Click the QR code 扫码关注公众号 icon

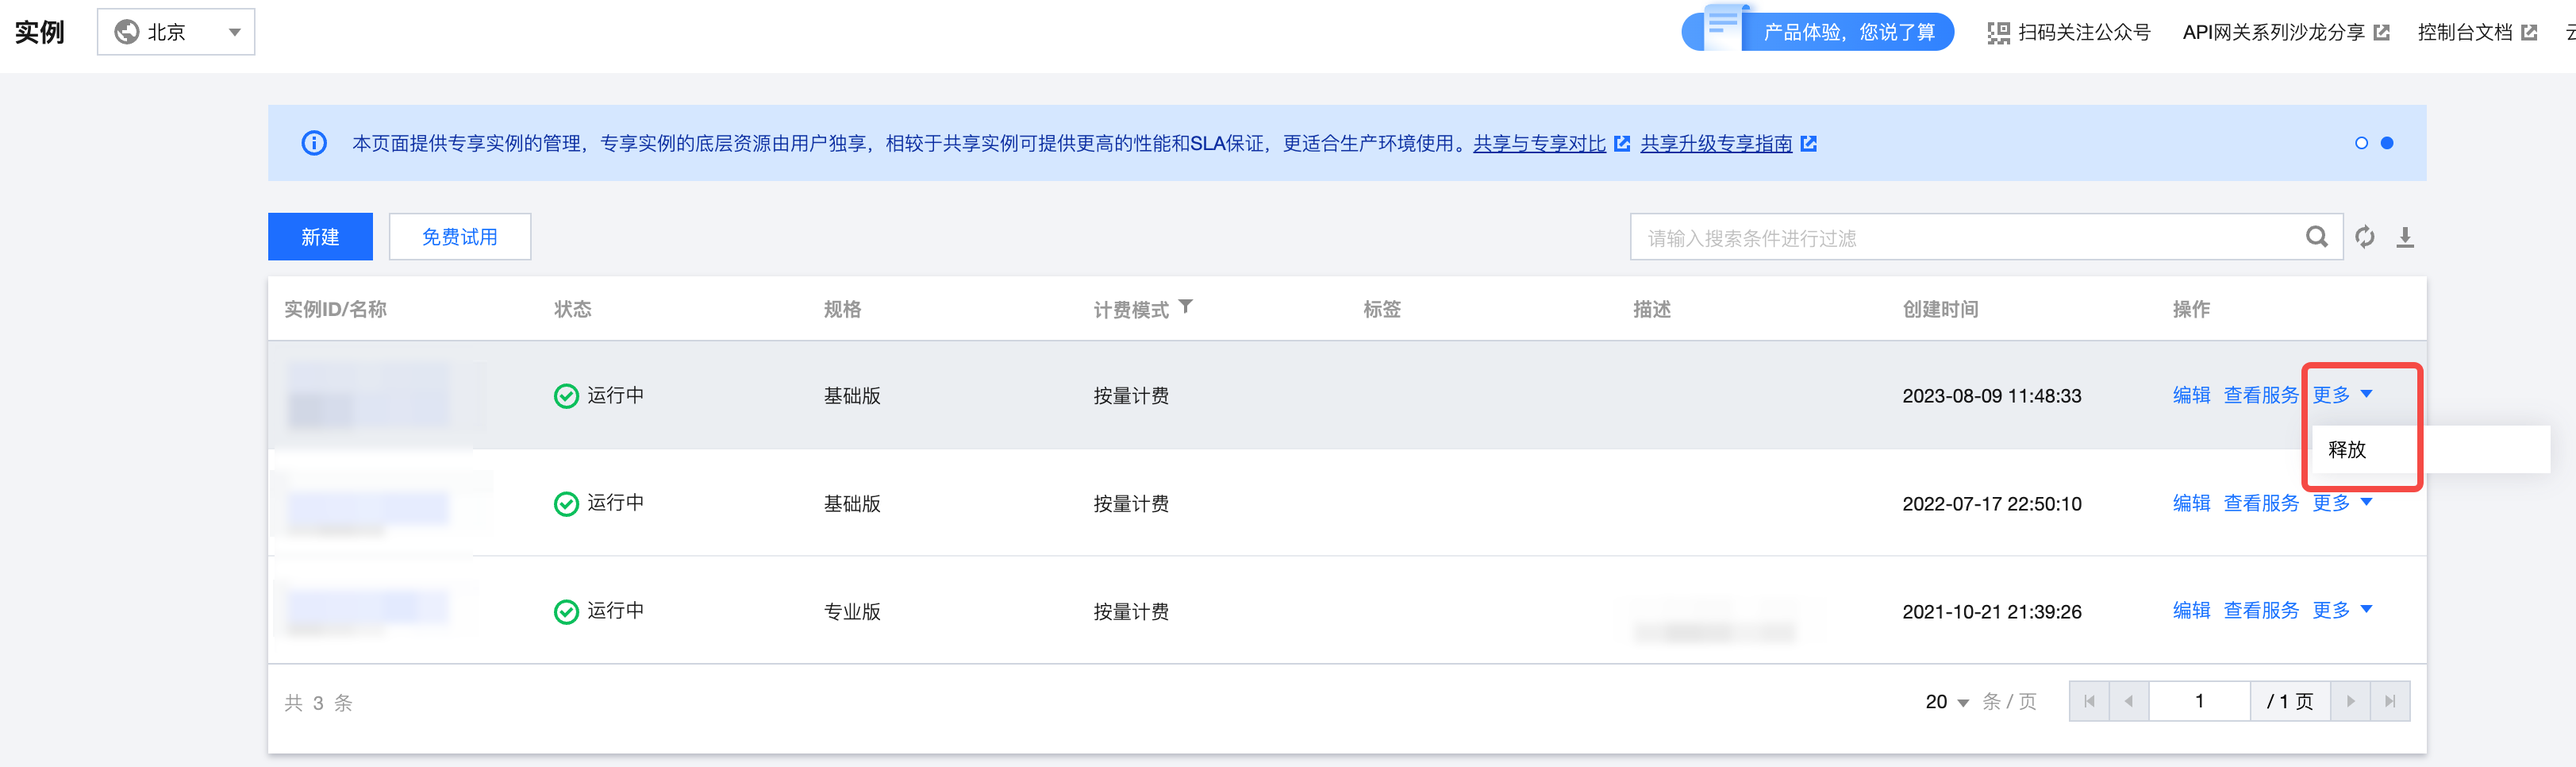1998,33
